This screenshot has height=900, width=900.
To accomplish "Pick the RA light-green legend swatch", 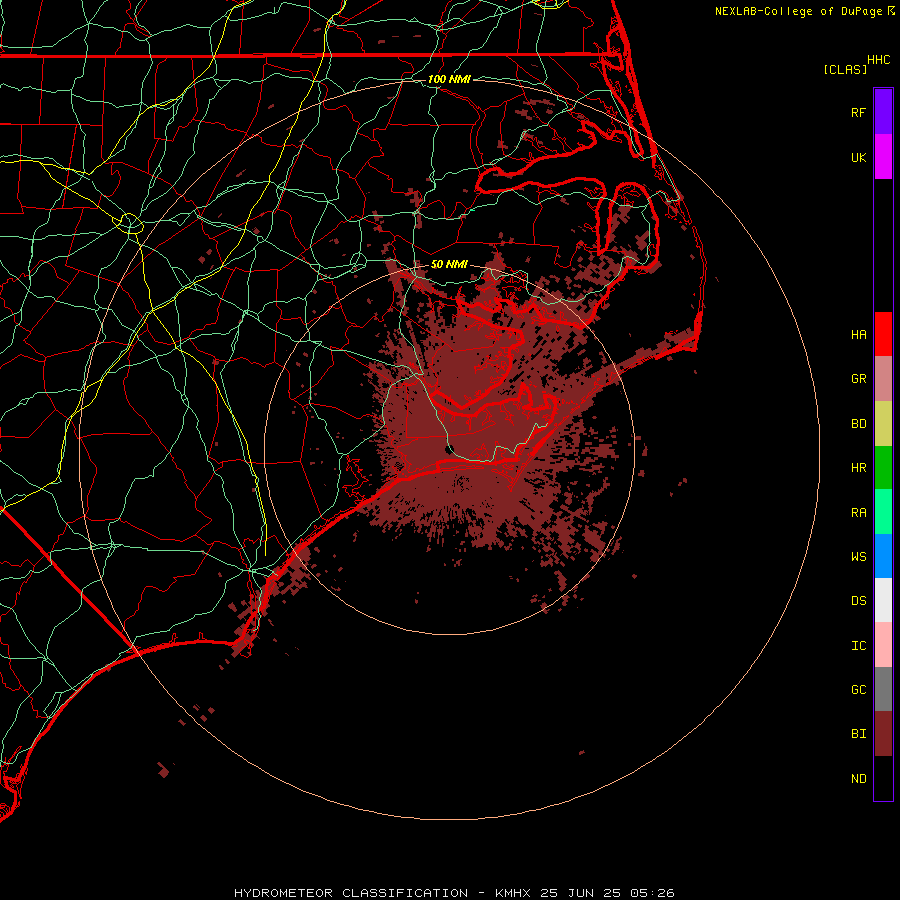I will click(883, 512).
